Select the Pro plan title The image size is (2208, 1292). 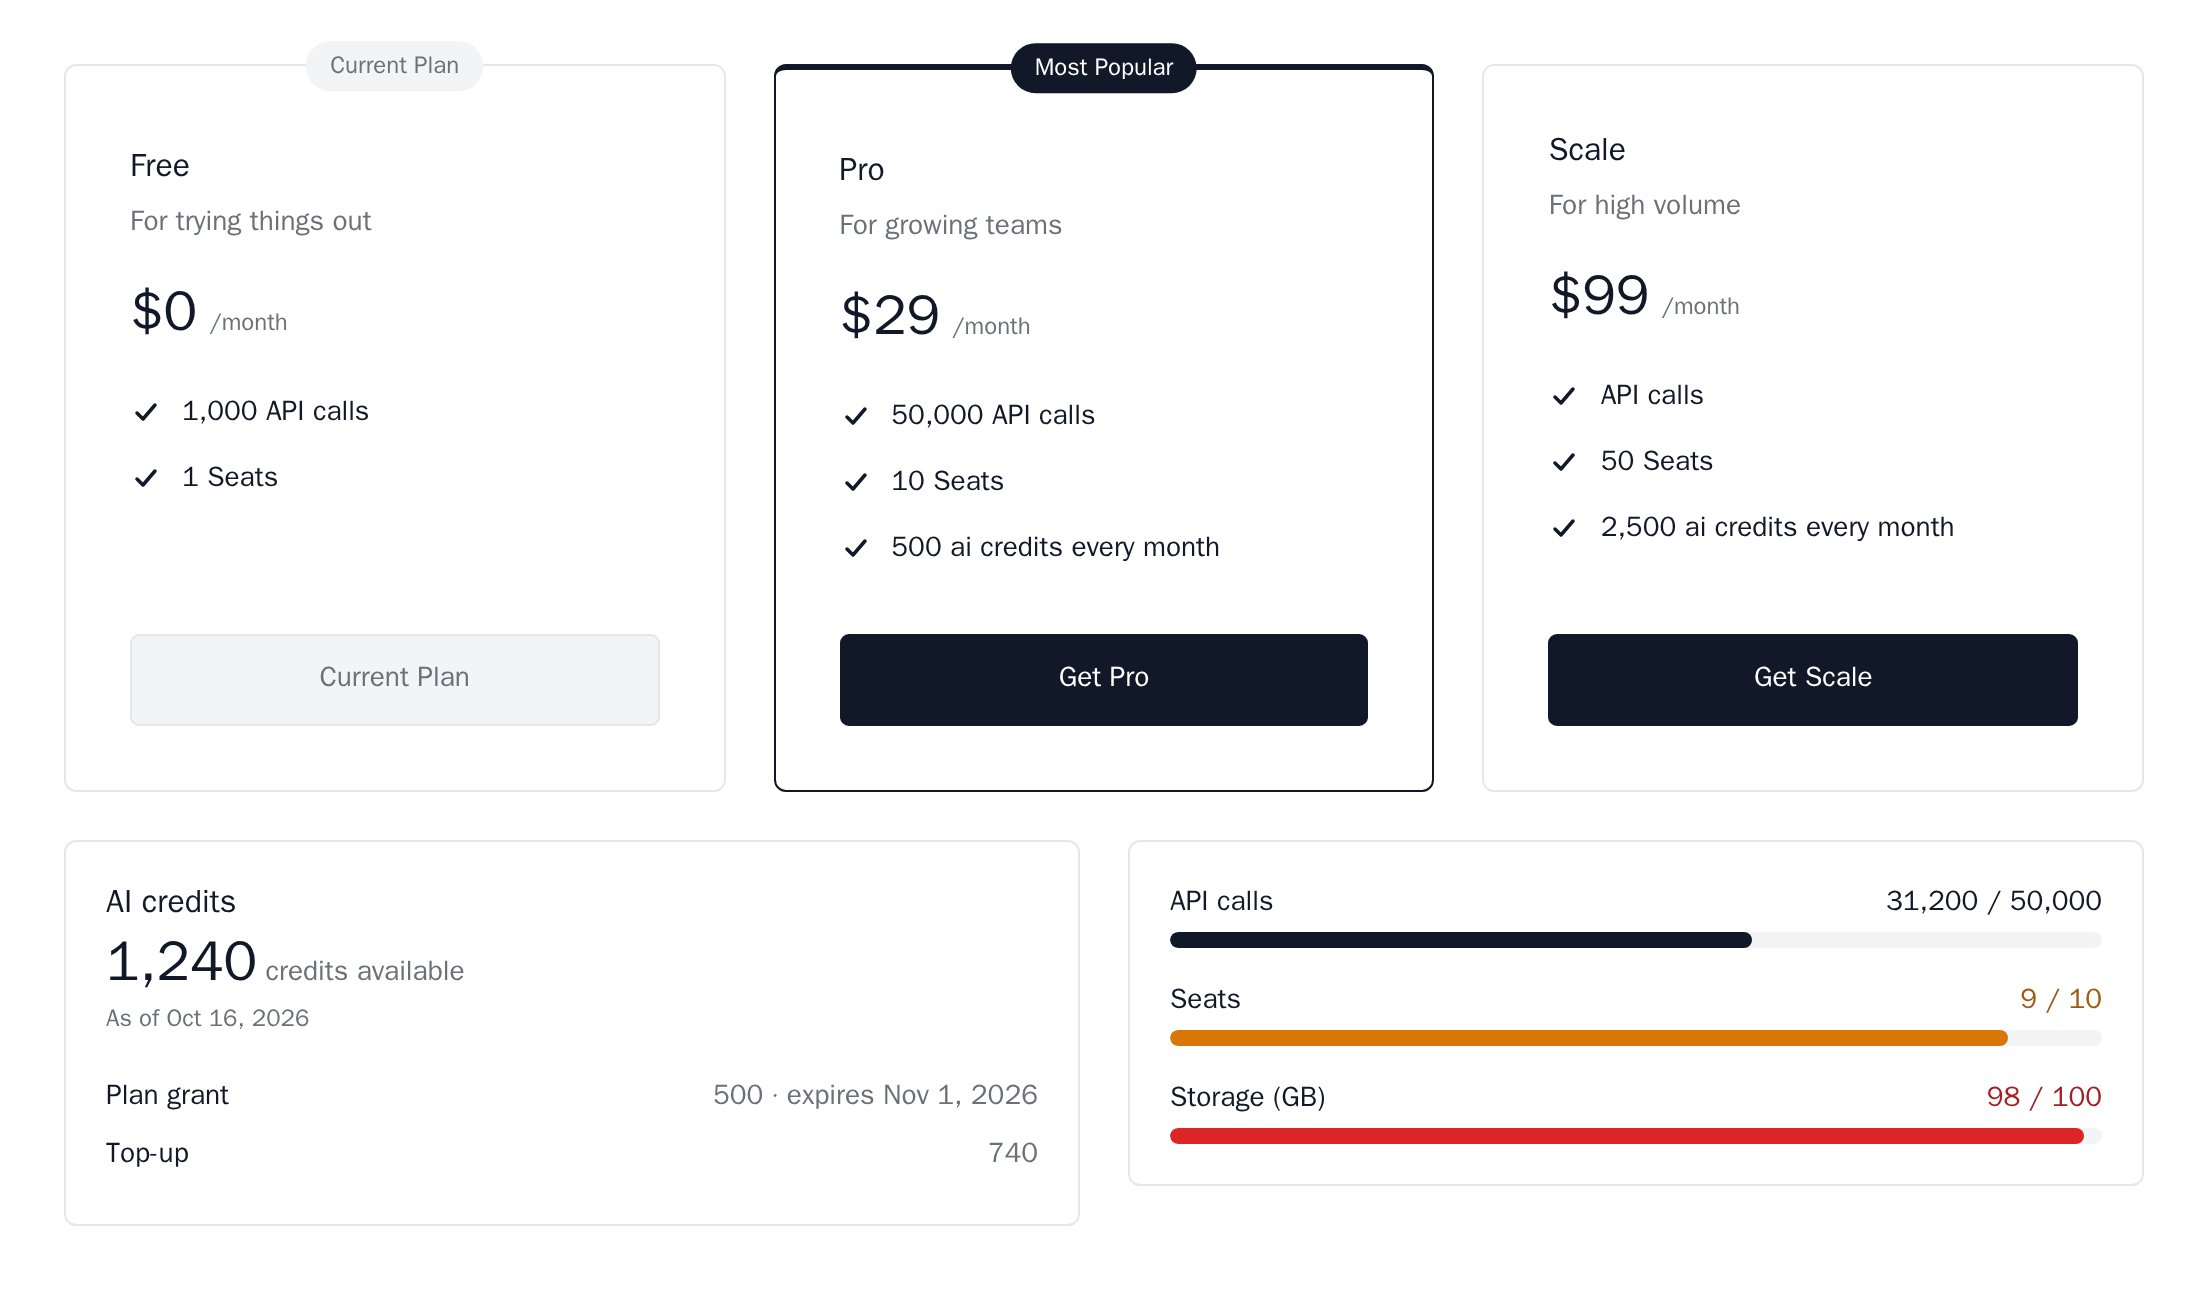click(x=862, y=170)
